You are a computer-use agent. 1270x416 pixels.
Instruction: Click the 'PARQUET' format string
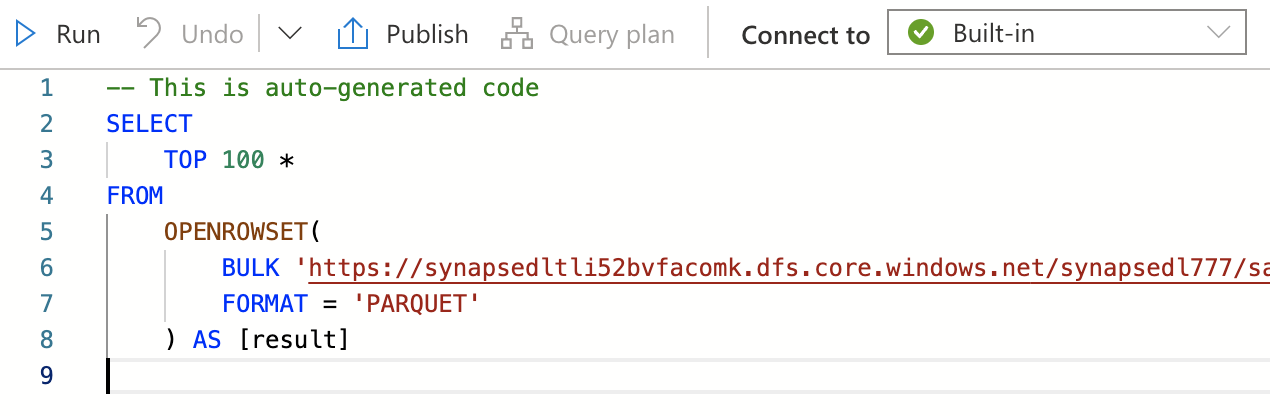click(423, 304)
